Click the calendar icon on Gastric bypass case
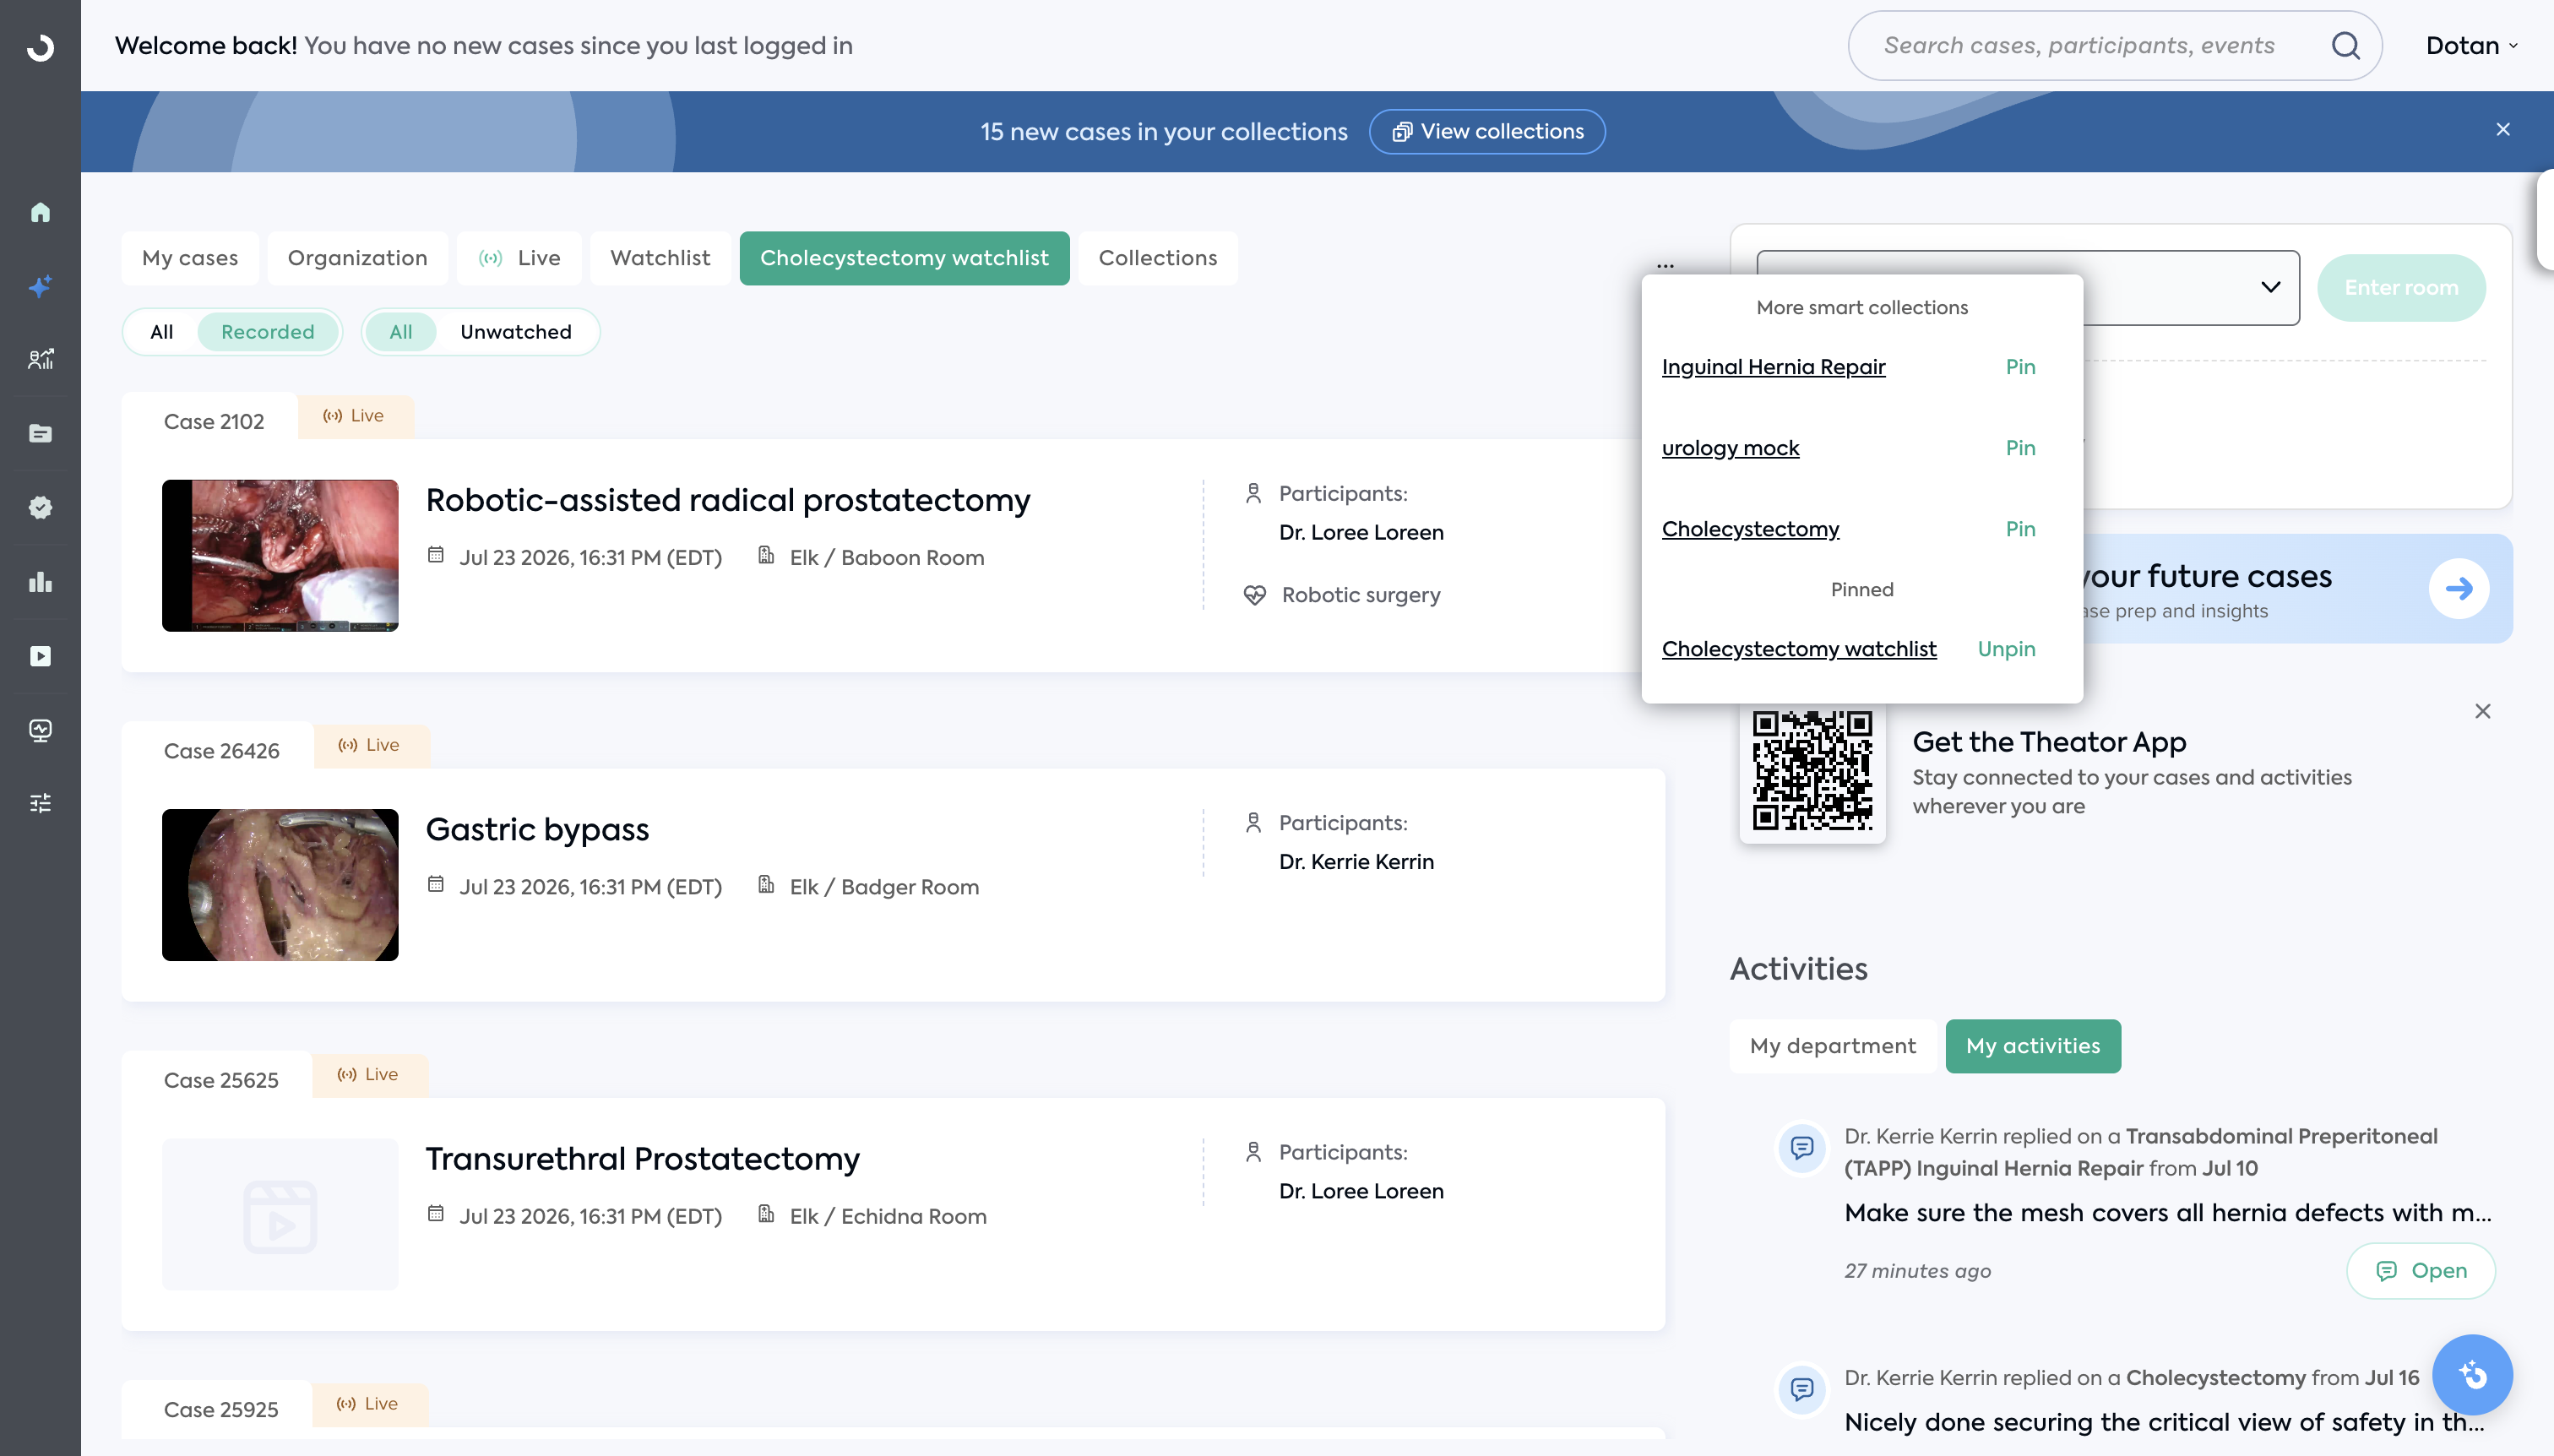Image resolution: width=2554 pixels, height=1456 pixels. (x=436, y=885)
